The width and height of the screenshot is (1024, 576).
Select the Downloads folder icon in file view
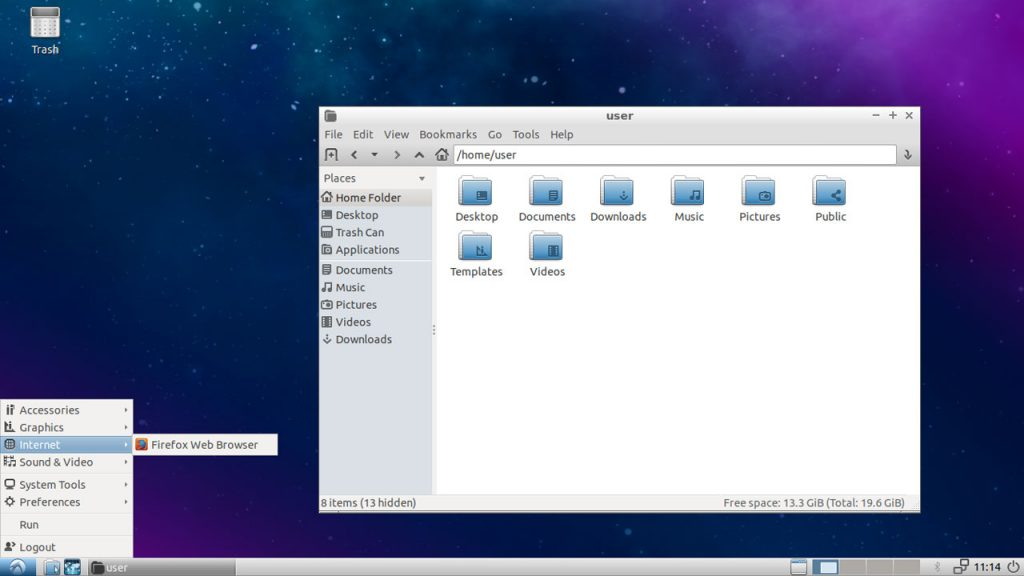[618, 191]
